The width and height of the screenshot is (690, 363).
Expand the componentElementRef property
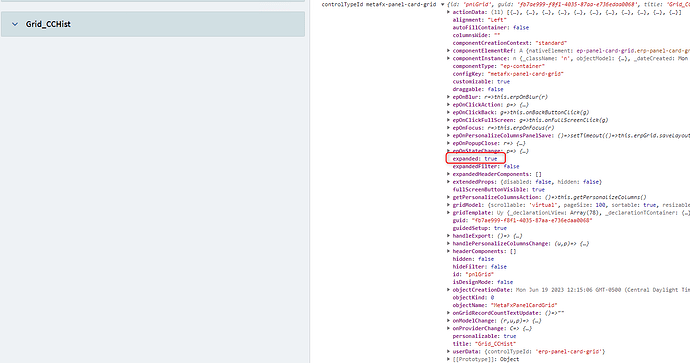click(448, 51)
